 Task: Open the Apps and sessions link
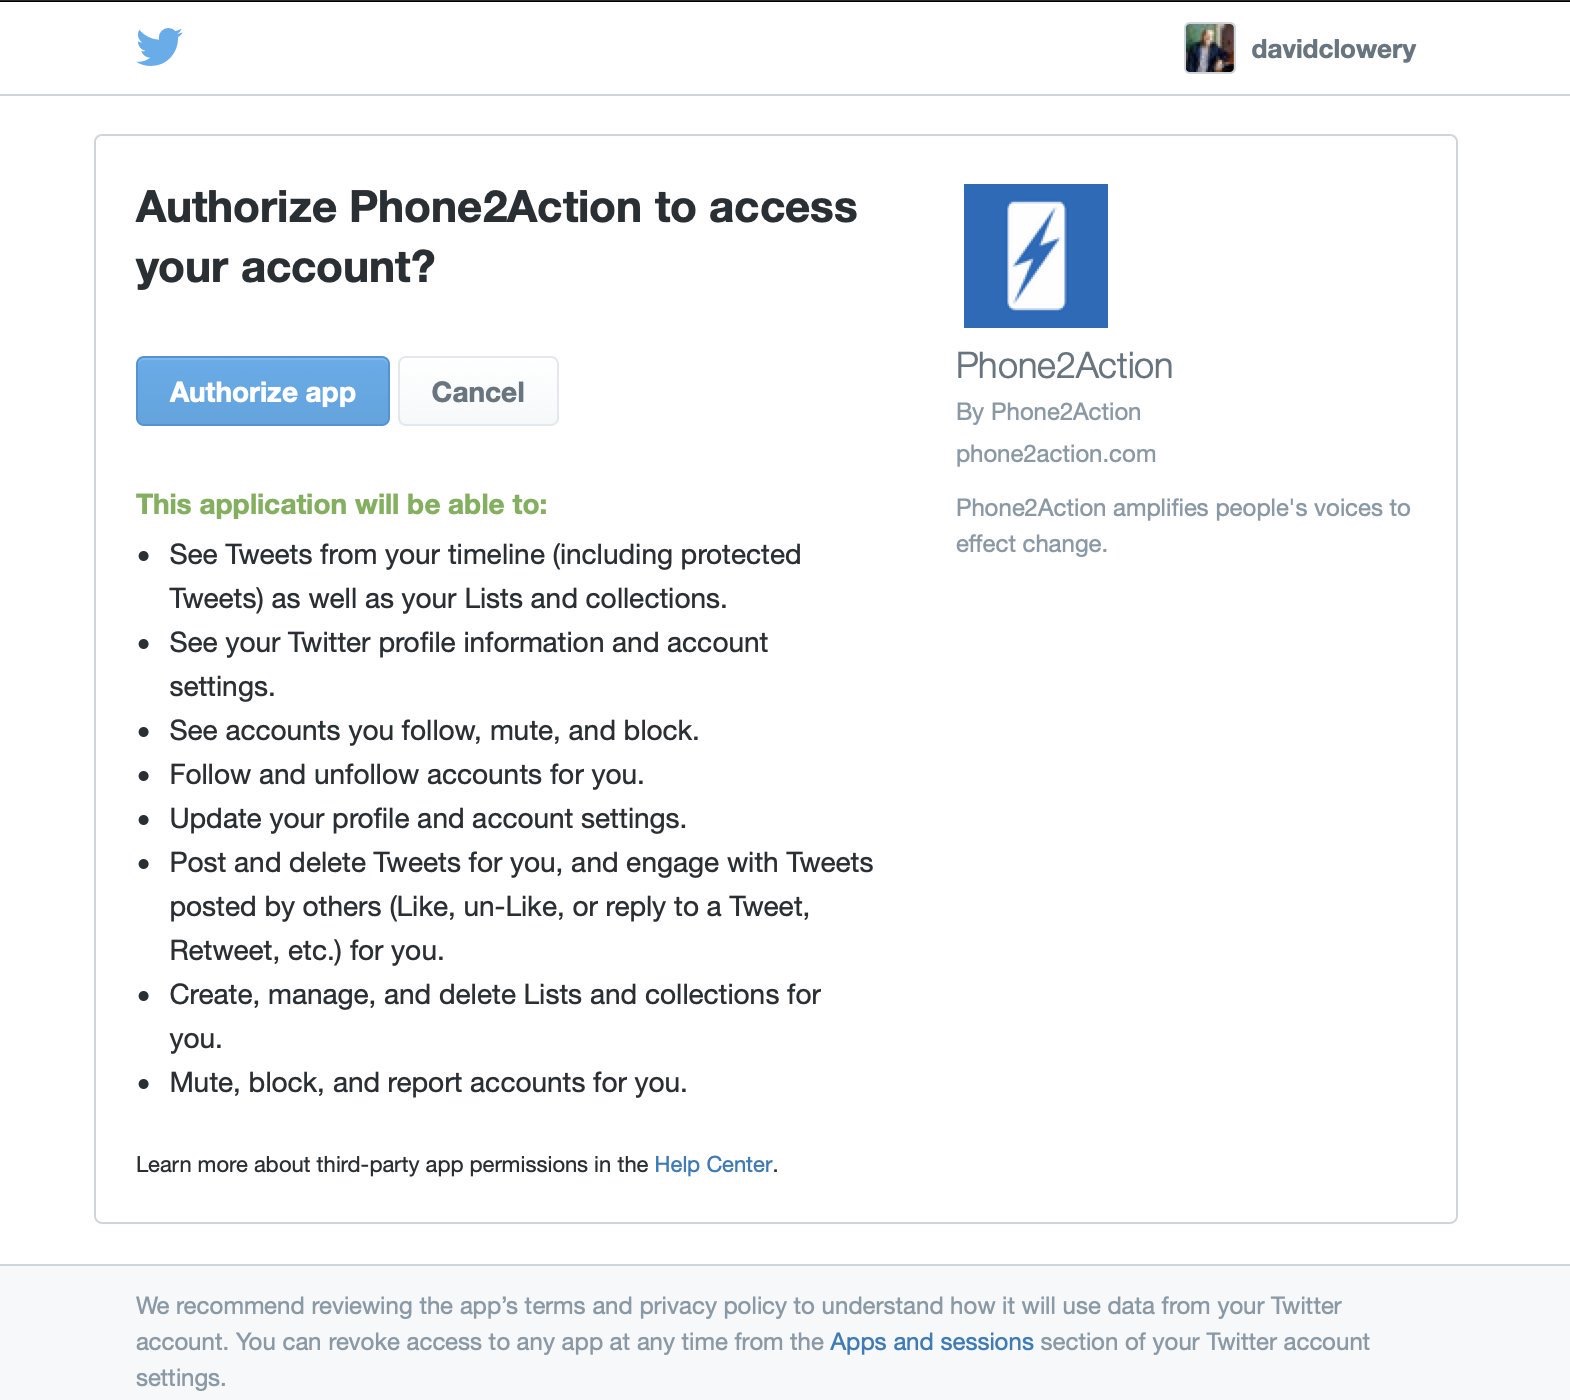[930, 1341]
